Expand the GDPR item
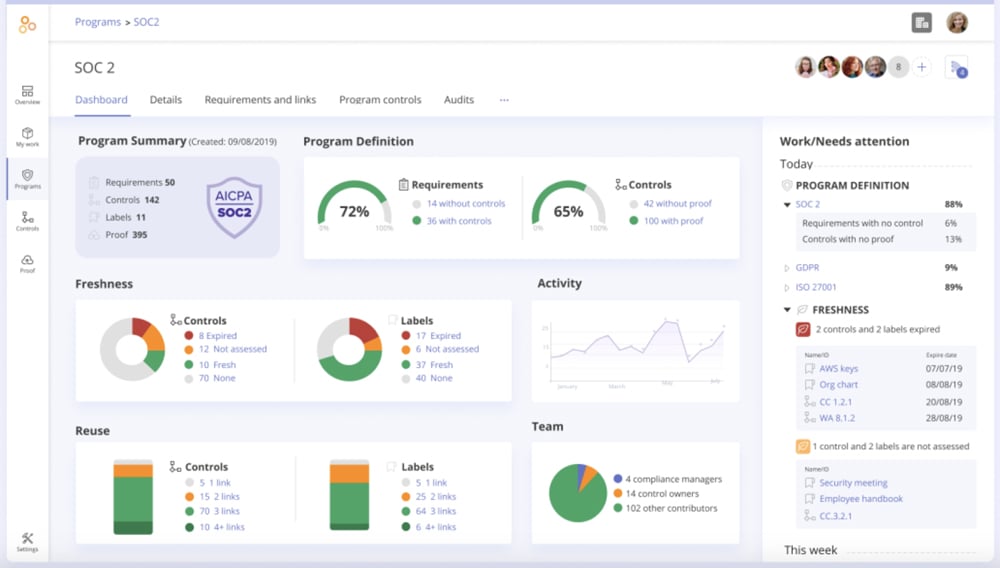Viewport: 1000px width, 568px height. click(788, 268)
